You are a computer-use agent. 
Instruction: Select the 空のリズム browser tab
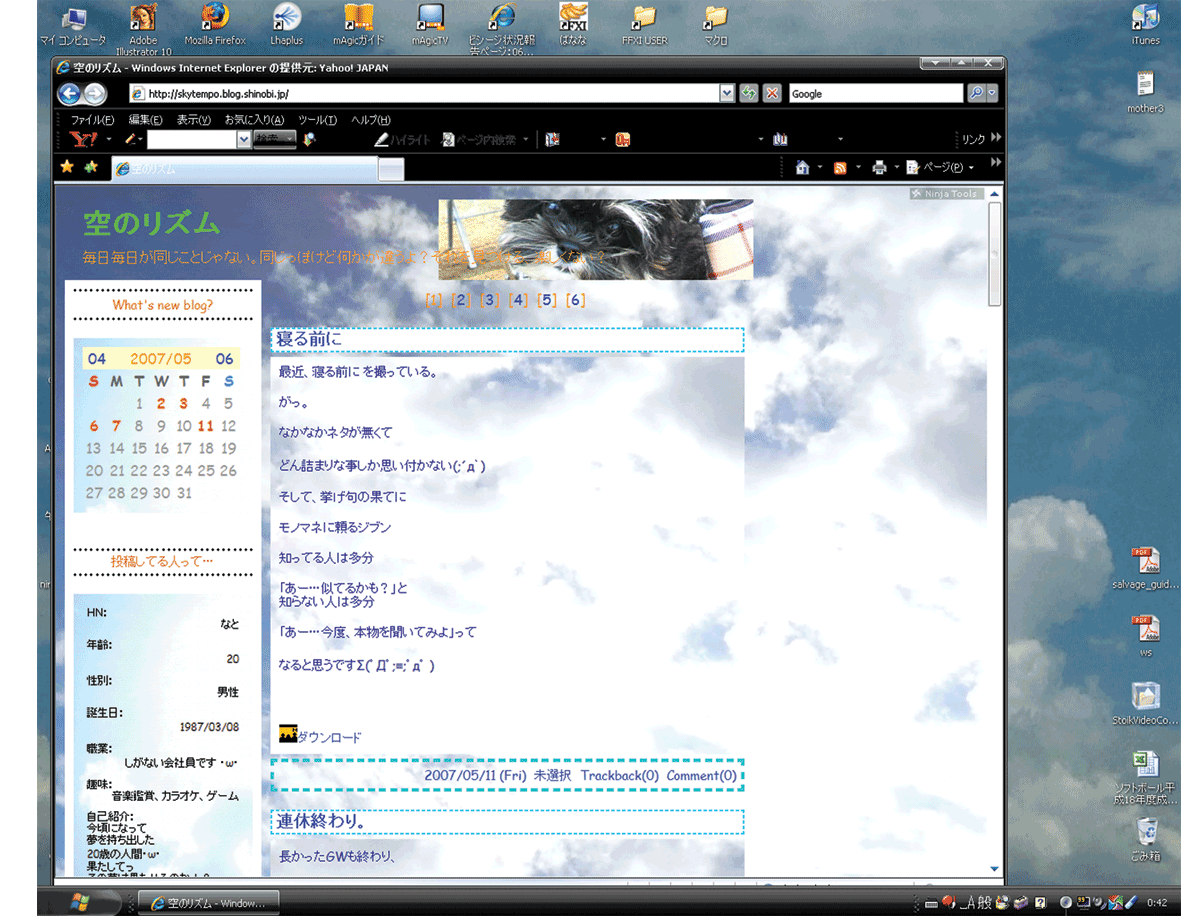pos(244,169)
